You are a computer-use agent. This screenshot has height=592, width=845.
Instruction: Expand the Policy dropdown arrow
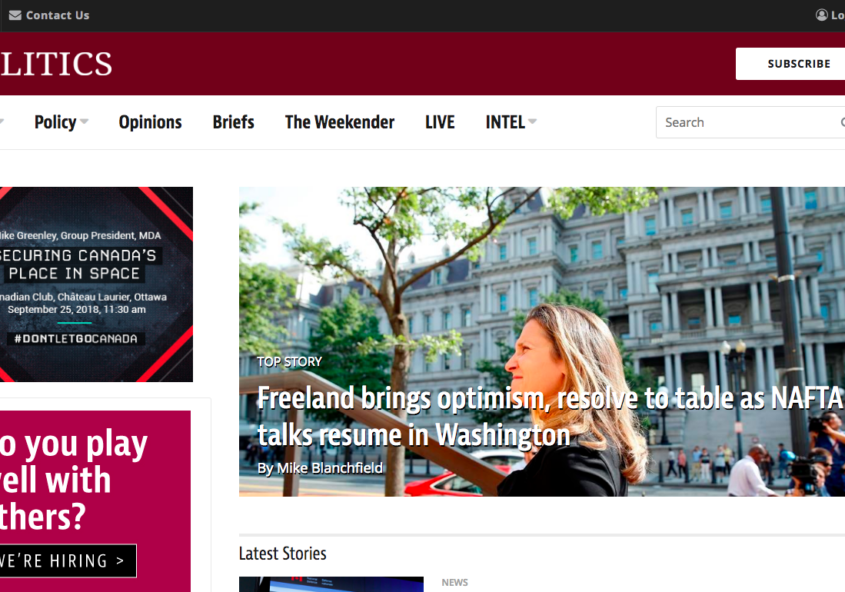point(84,122)
